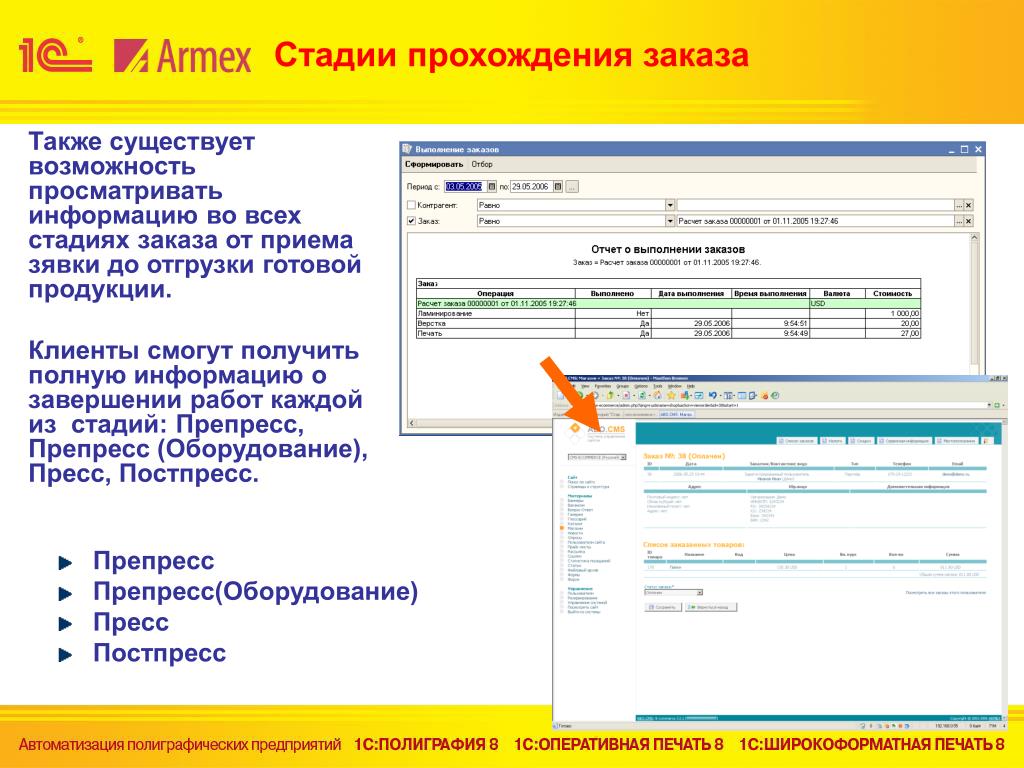Click report scrollbar up arrow
This screenshot has width=1024, height=768.
coord(974,238)
